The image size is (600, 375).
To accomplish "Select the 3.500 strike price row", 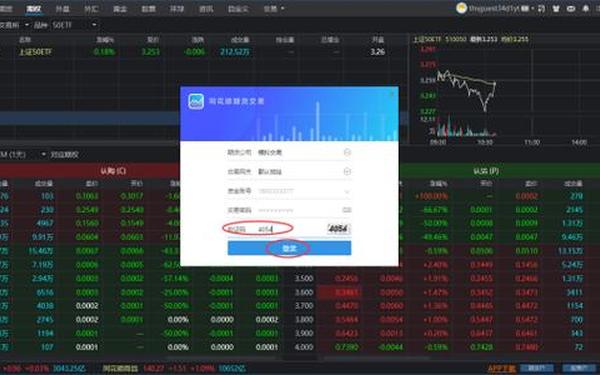I will tap(304, 278).
